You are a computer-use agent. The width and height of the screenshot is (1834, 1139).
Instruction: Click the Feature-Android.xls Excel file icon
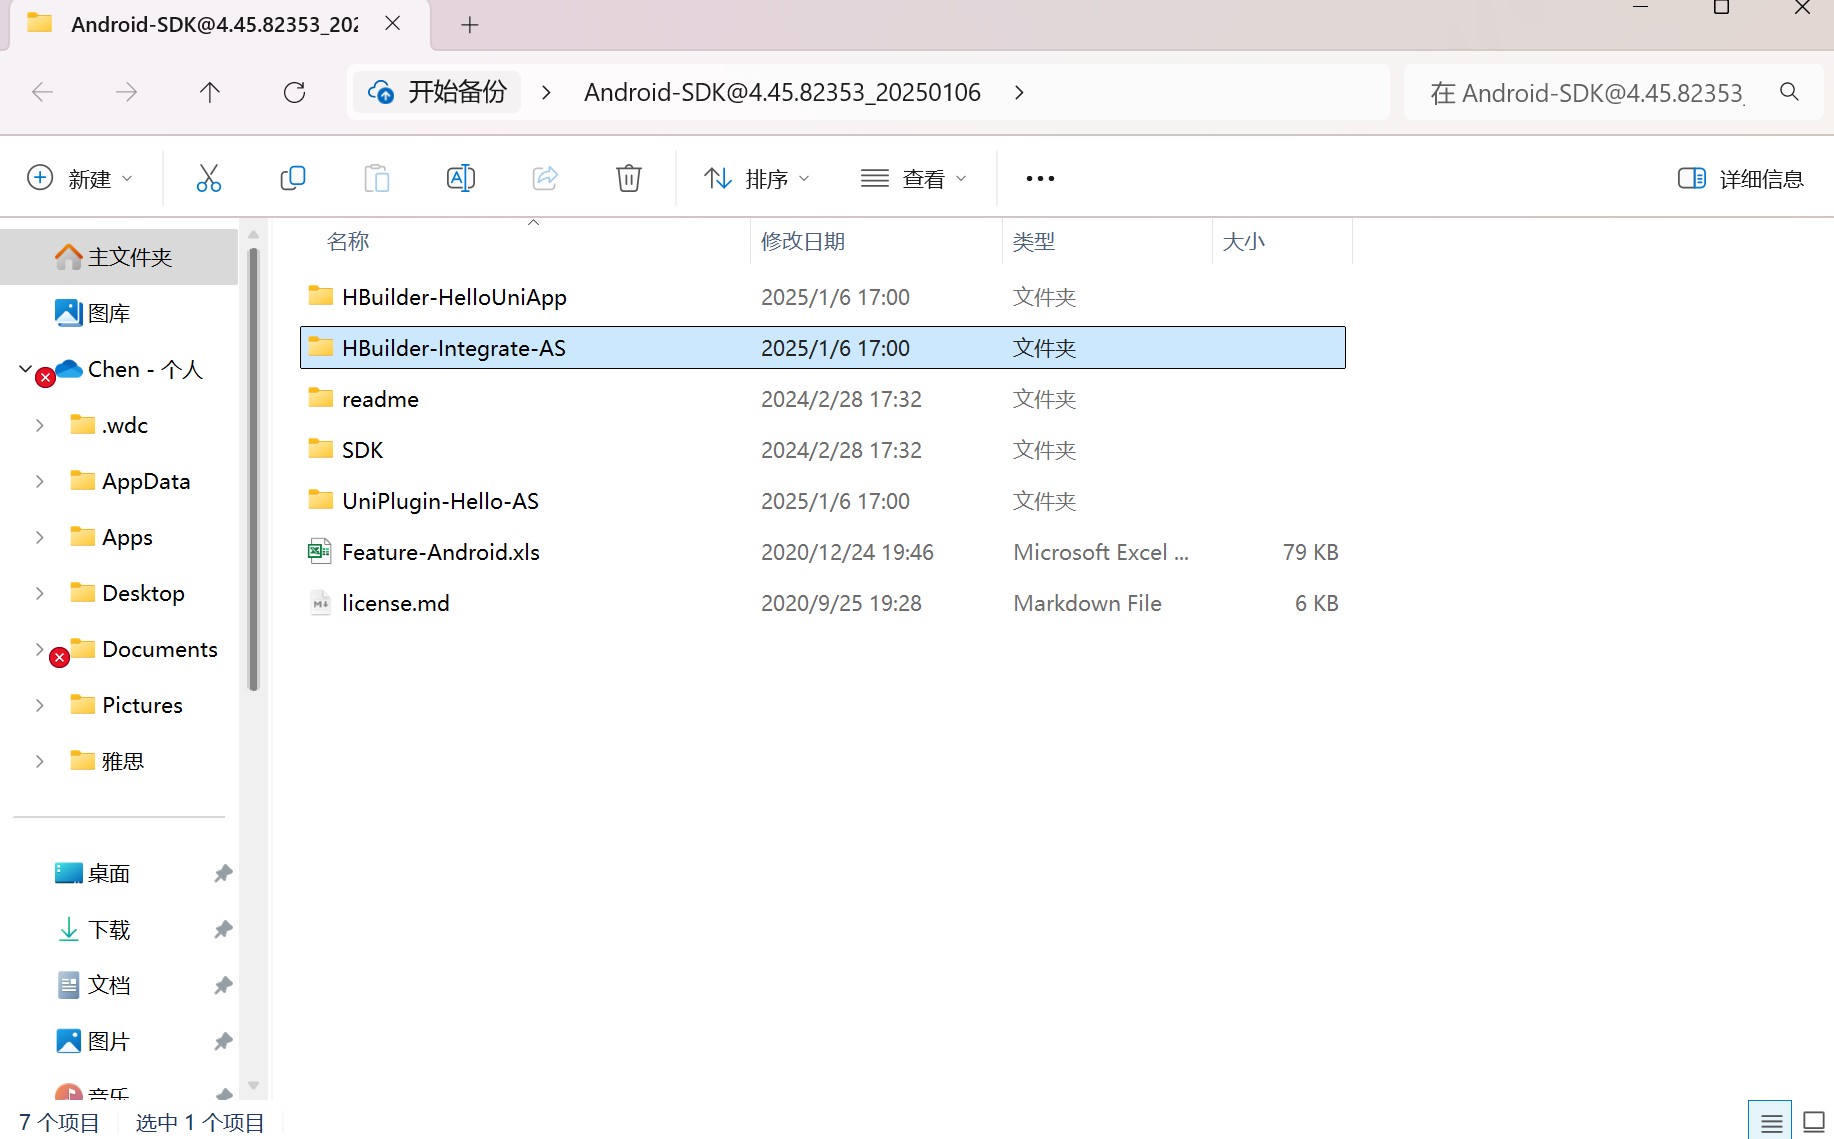pyautogui.click(x=320, y=551)
